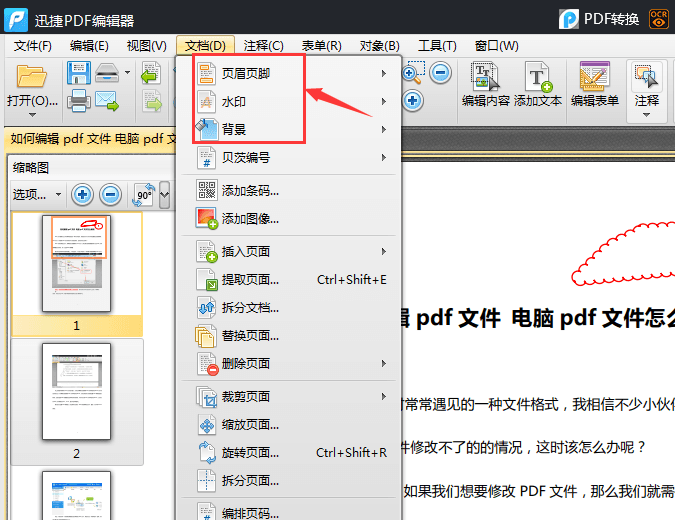
Task: Select the 添加文本 tool
Action: [x=538, y=84]
